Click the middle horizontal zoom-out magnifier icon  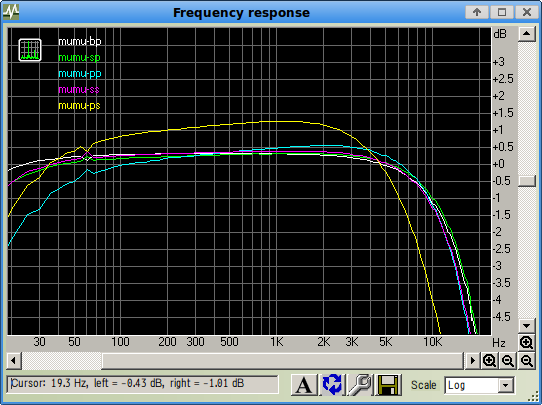508,361
